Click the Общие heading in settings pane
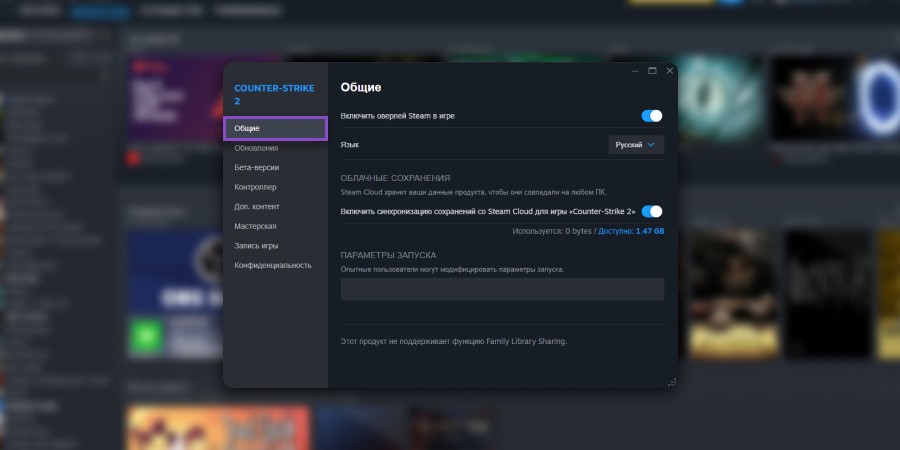This screenshot has width=900, height=450. click(361, 88)
